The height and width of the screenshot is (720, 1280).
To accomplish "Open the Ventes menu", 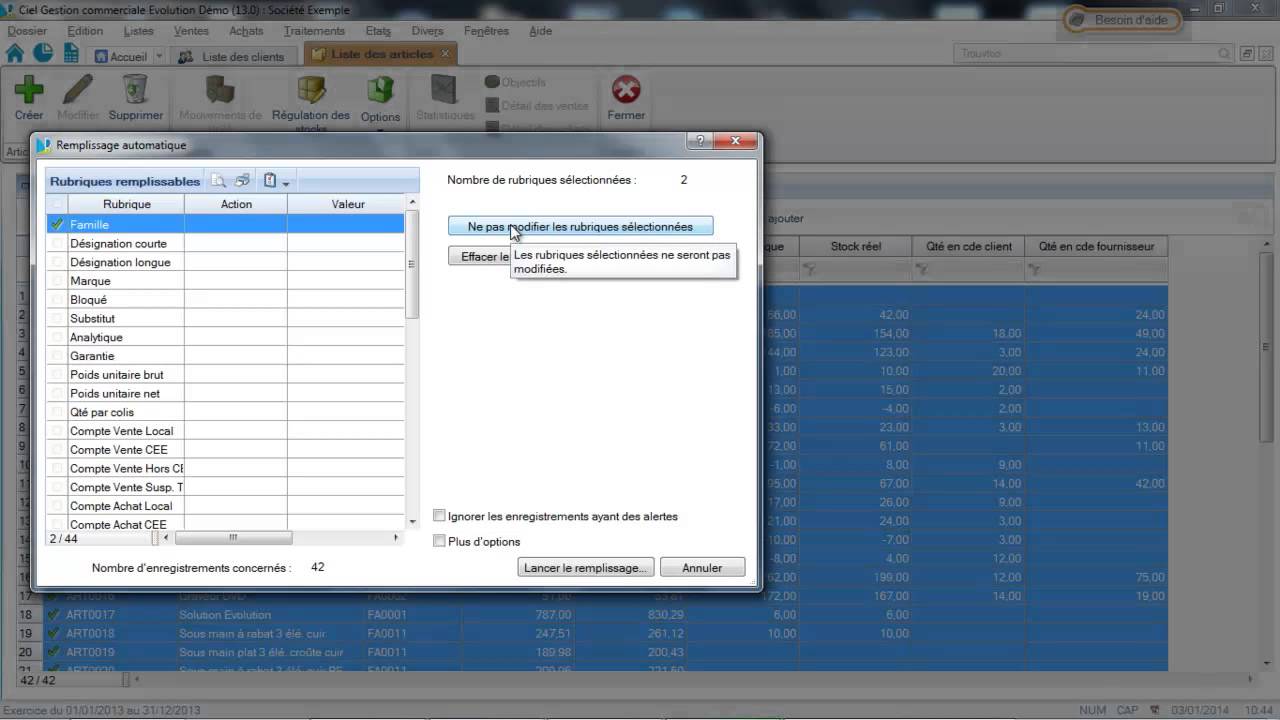I will coord(191,31).
